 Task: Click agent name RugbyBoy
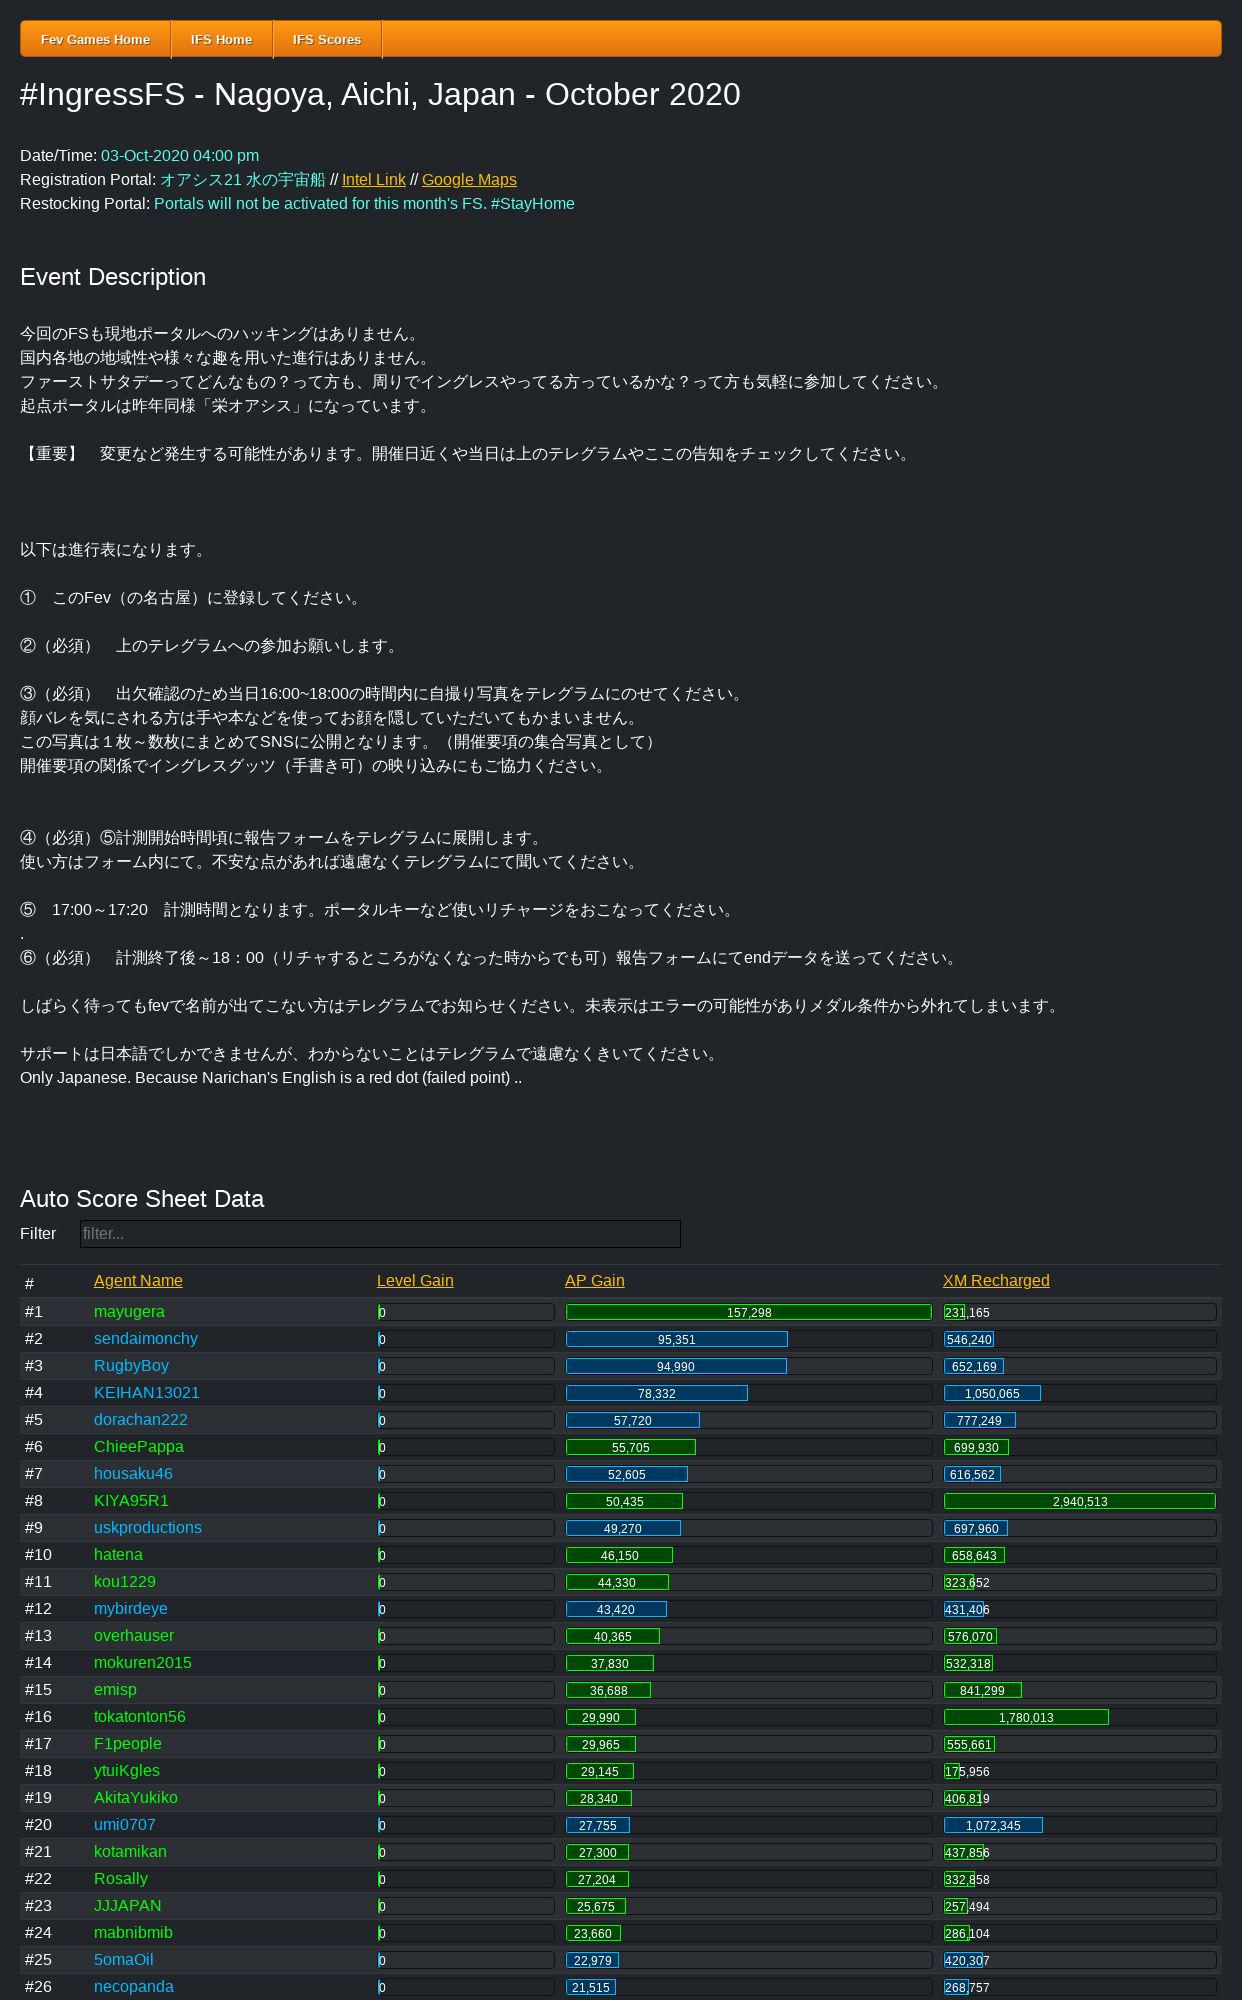pos(131,1366)
